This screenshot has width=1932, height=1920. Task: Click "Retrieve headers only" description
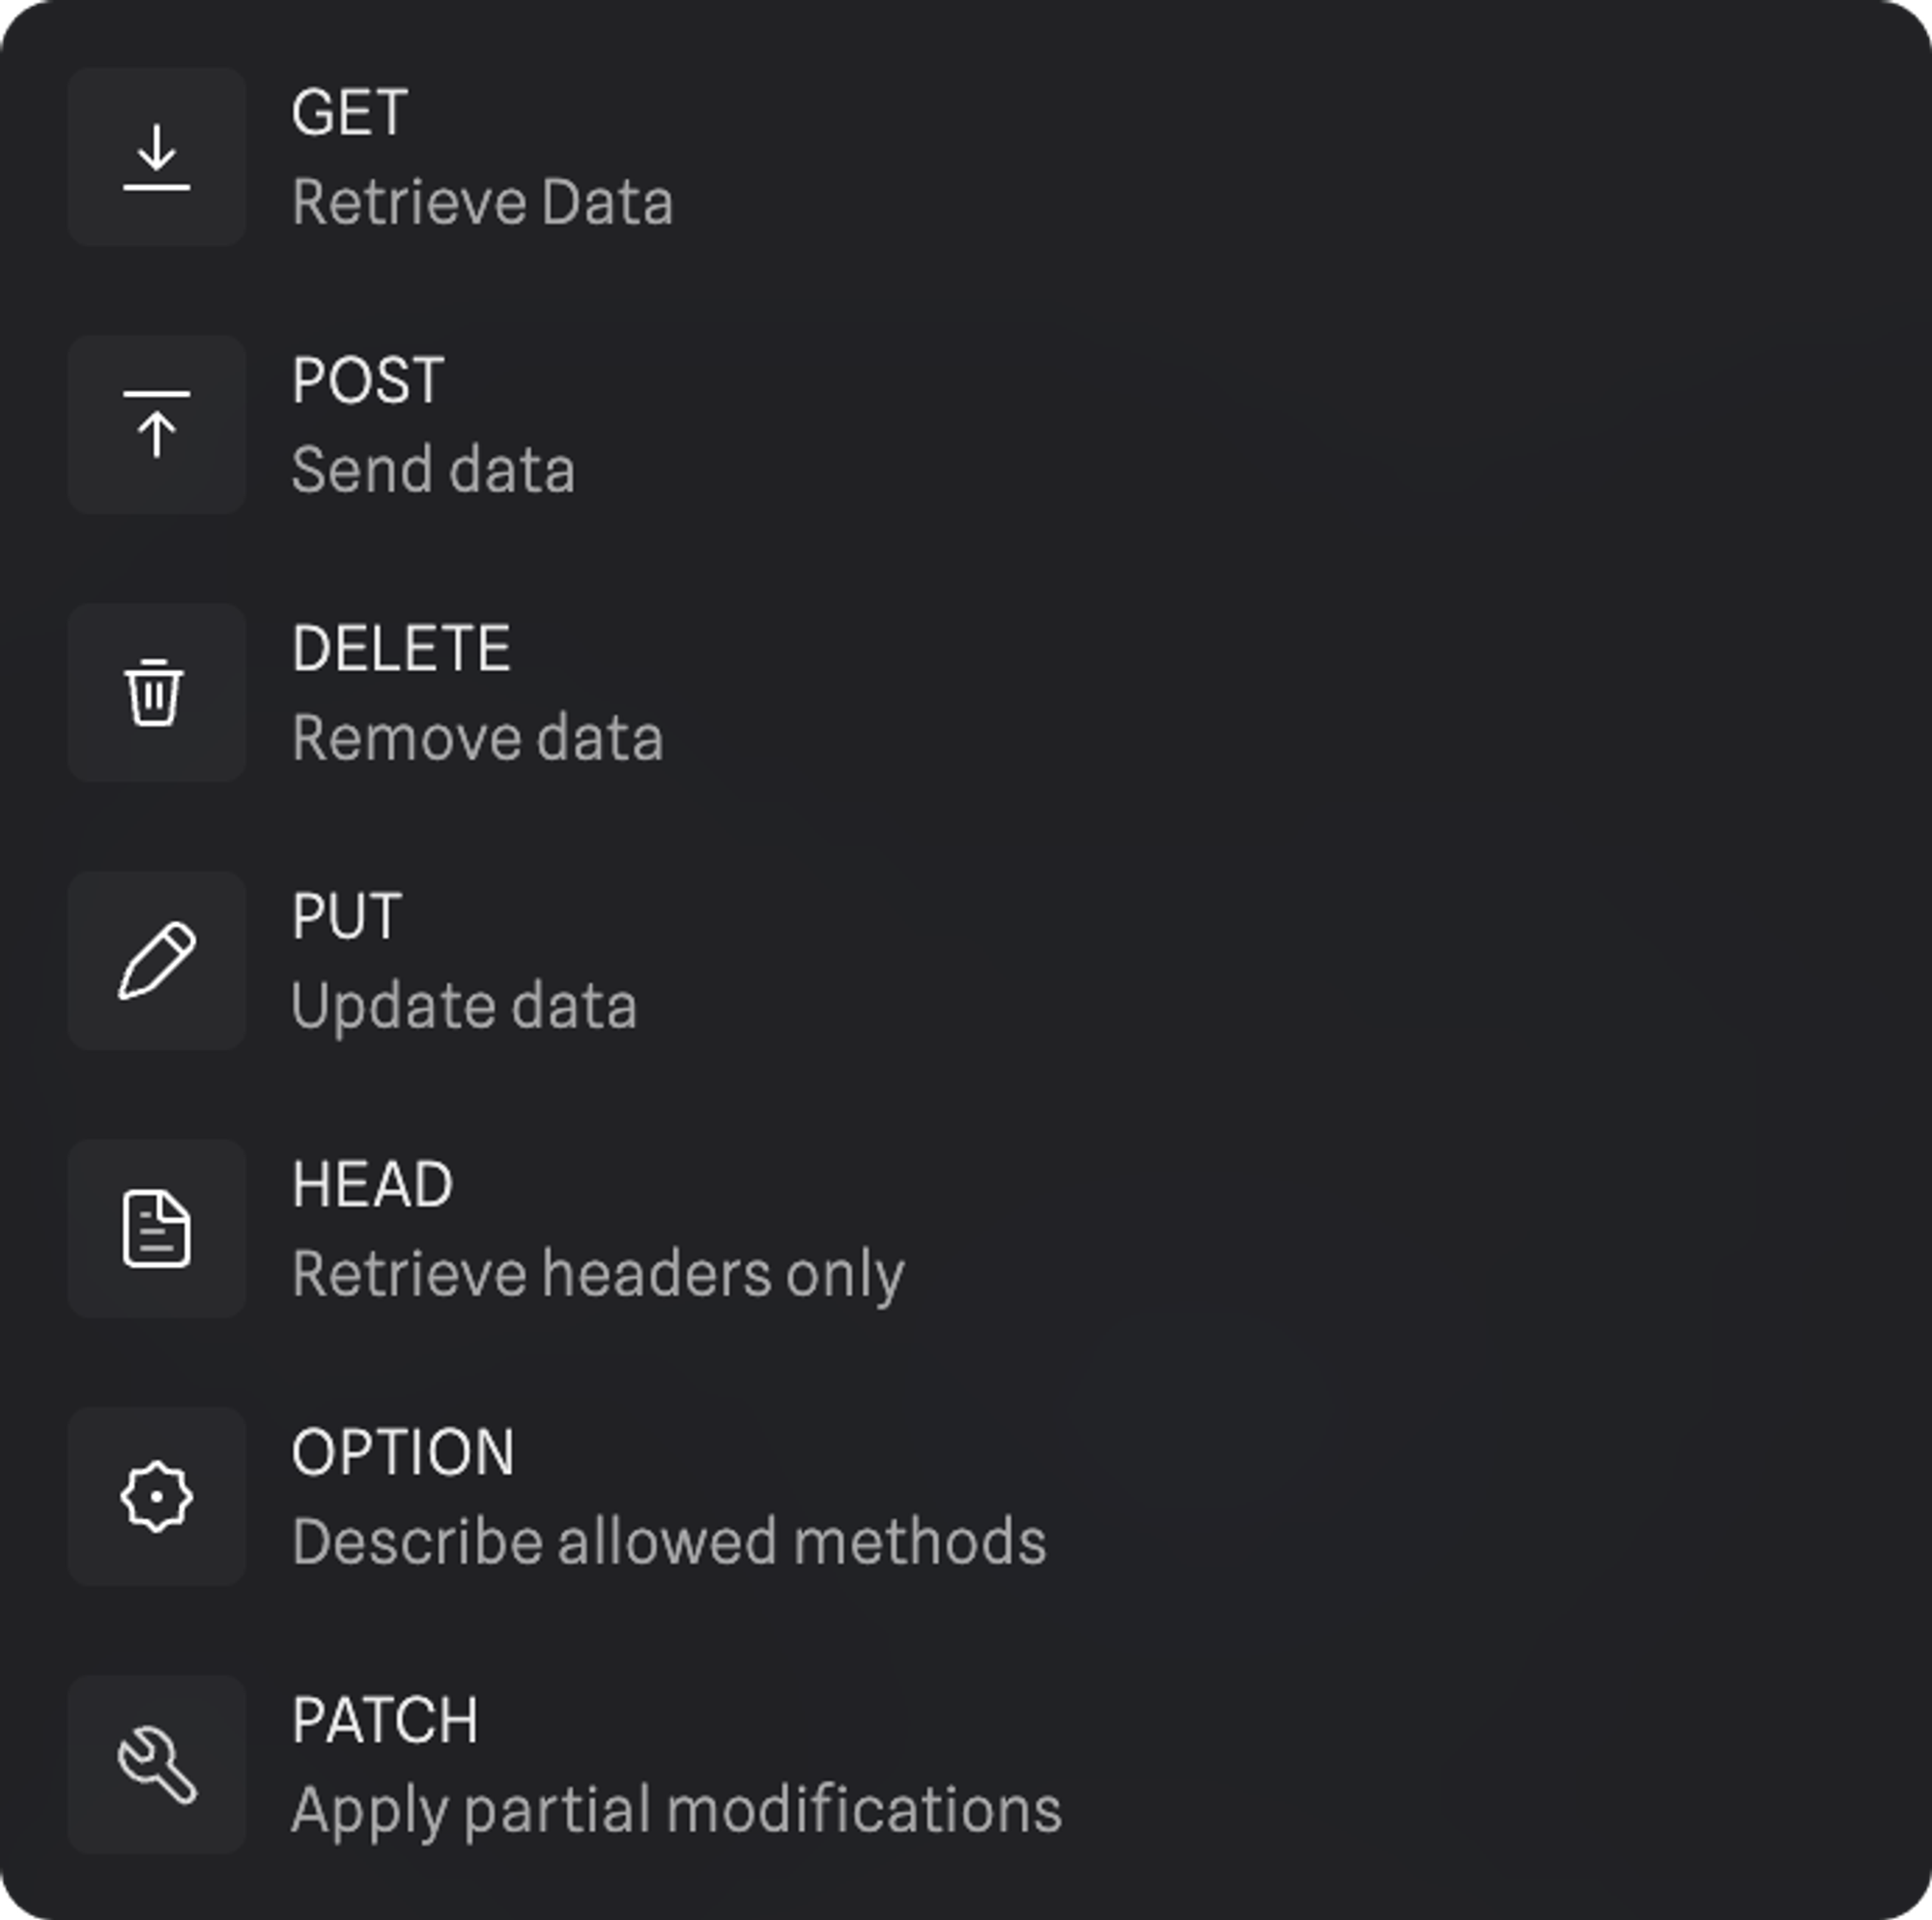click(598, 1274)
